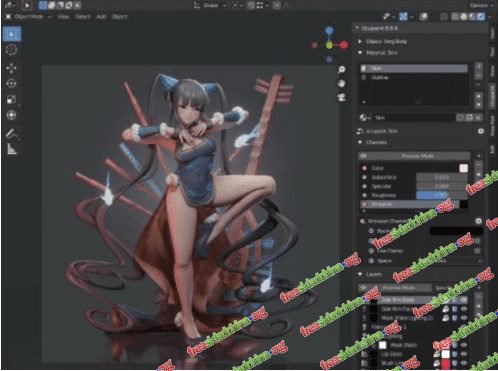The image size is (498, 371).
Task: Open the Select menu
Action: (82, 17)
